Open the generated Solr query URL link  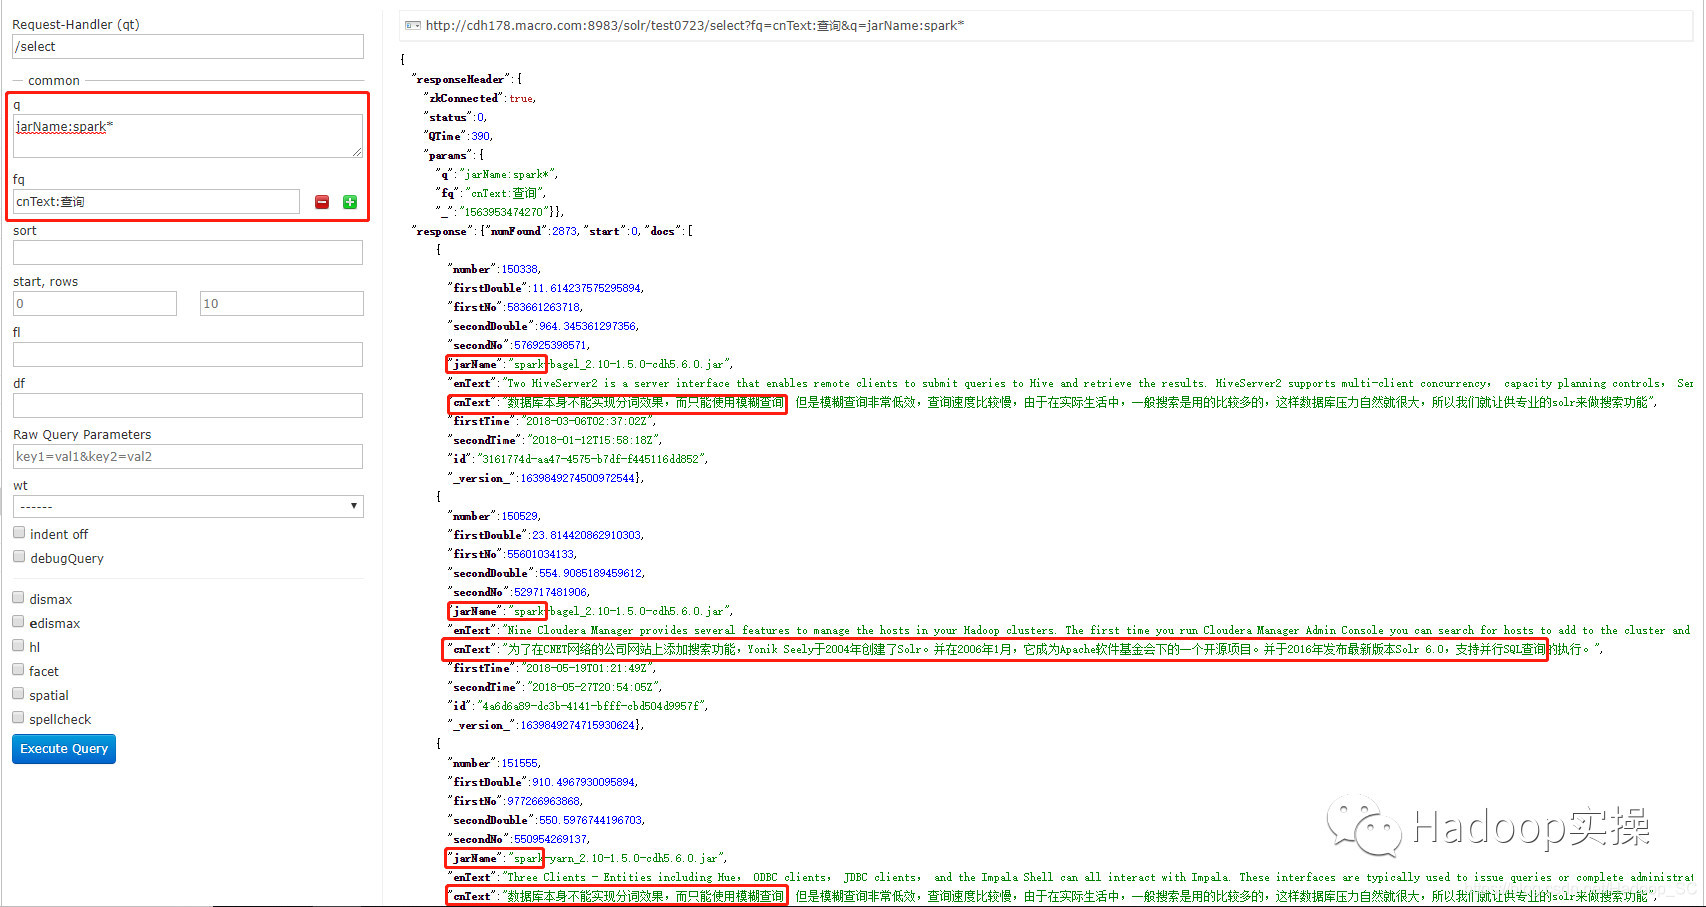[694, 26]
